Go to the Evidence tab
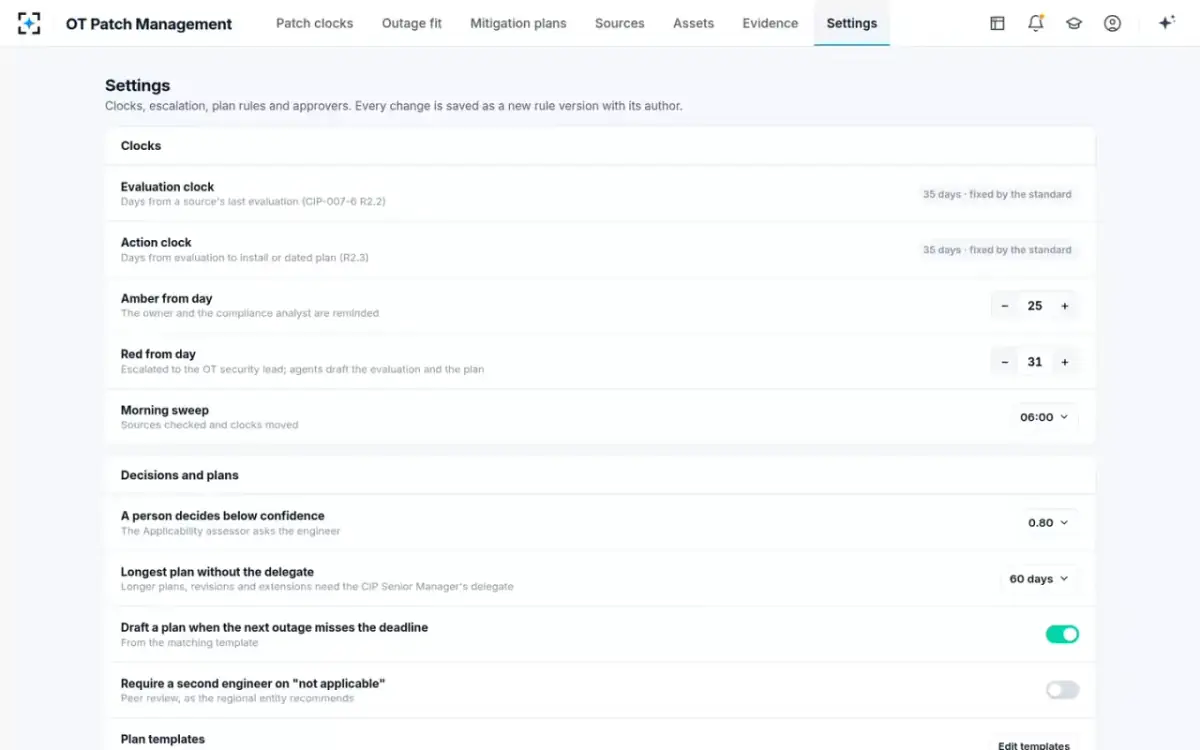Viewport: 1200px width, 750px height. pyautogui.click(x=770, y=23)
